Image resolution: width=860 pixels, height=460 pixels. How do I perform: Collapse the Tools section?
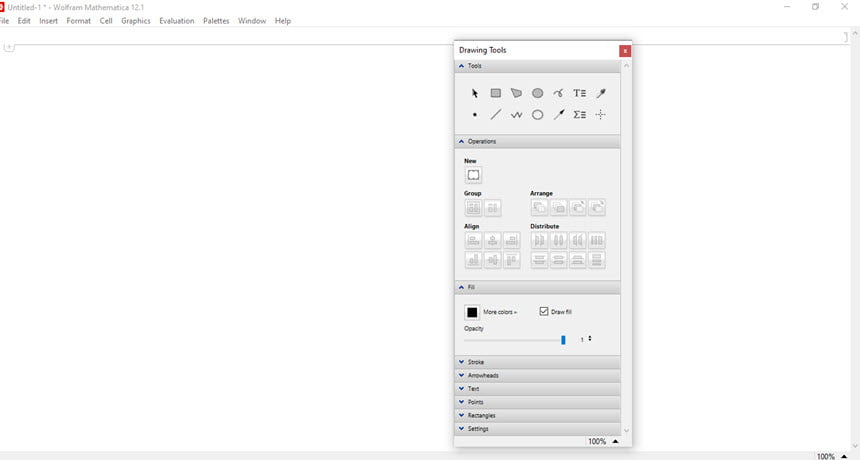point(538,66)
